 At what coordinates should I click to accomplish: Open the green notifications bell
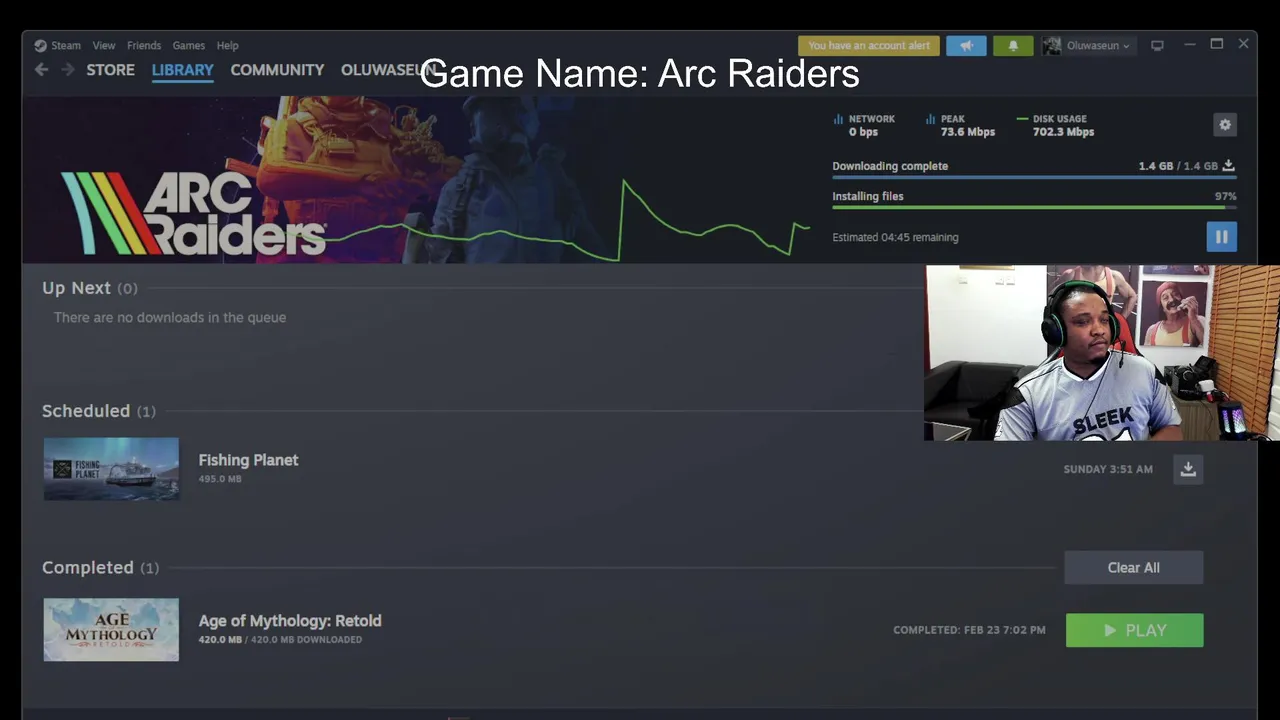(x=1013, y=46)
